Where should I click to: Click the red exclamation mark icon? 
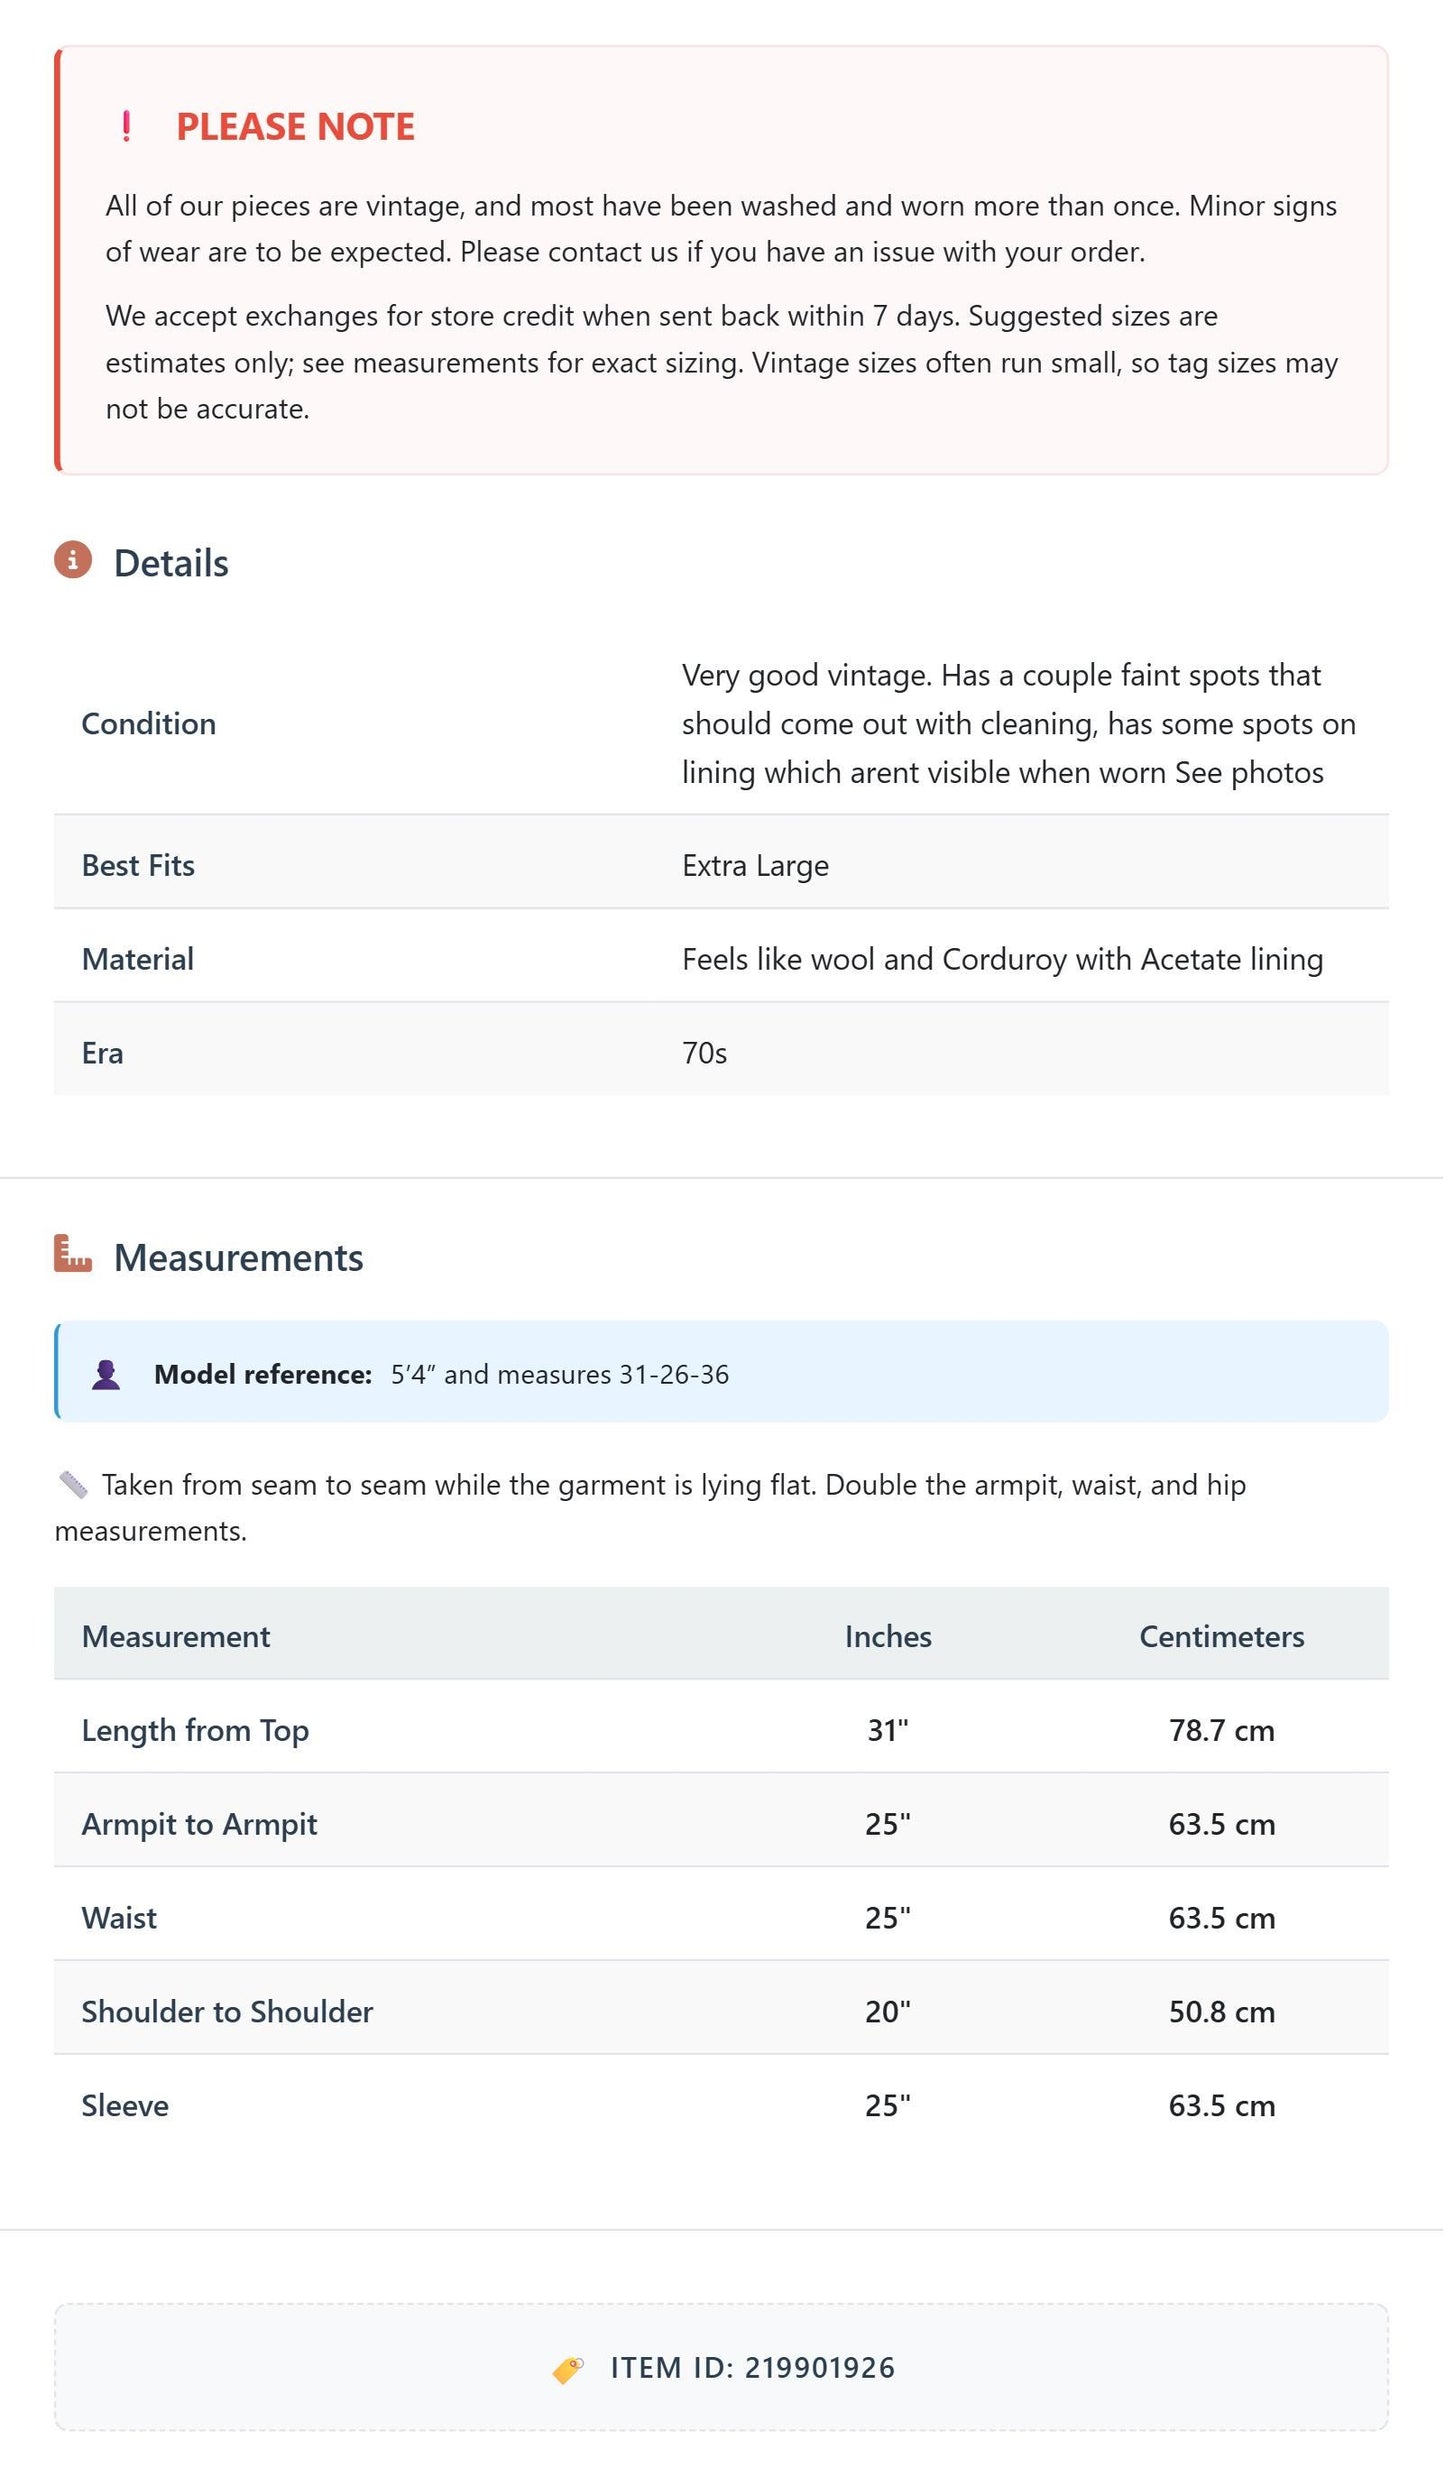click(x=126, y=127)
